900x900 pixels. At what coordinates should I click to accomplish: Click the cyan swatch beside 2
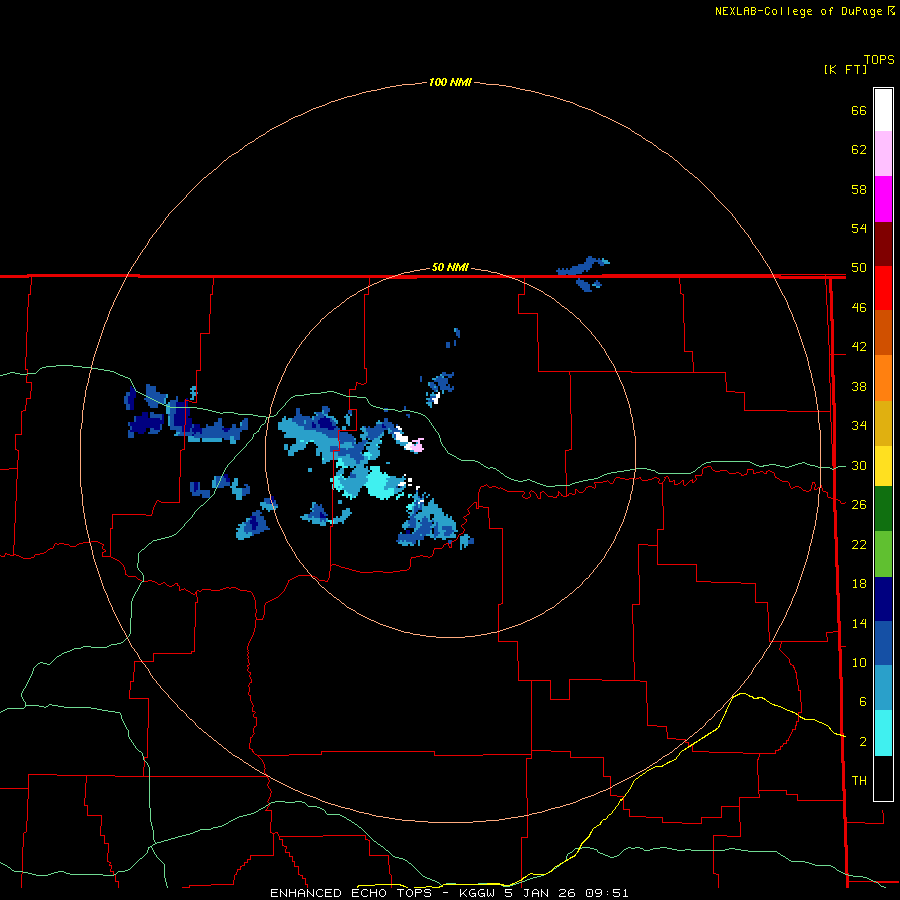pos(883,733)
